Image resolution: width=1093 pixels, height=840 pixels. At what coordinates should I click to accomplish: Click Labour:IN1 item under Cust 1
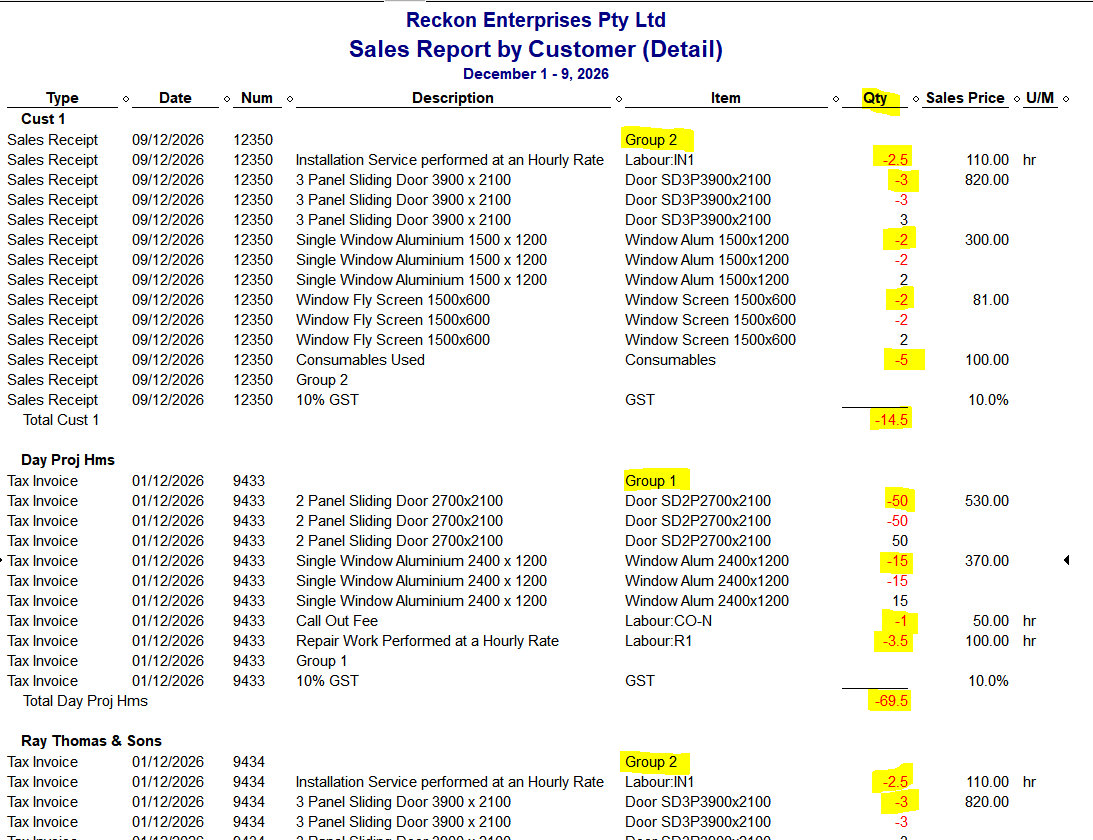pyautogui.click(x=659, y=160)
